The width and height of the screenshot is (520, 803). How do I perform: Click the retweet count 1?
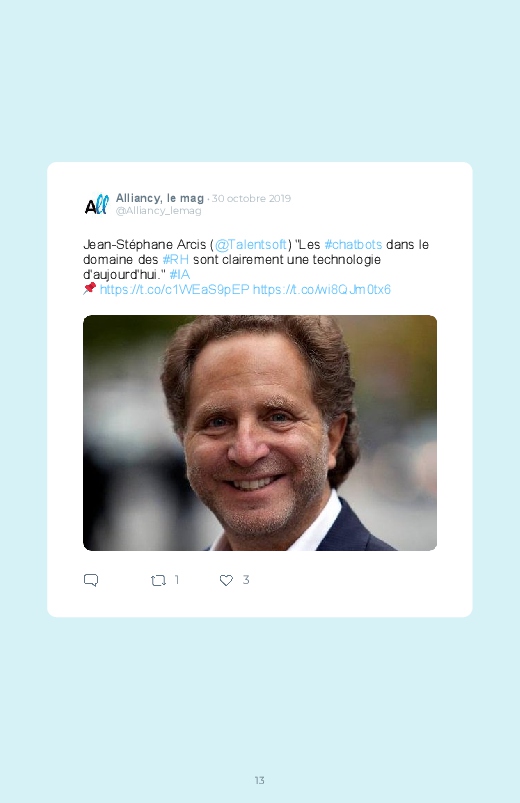click(x=177, y=580)
